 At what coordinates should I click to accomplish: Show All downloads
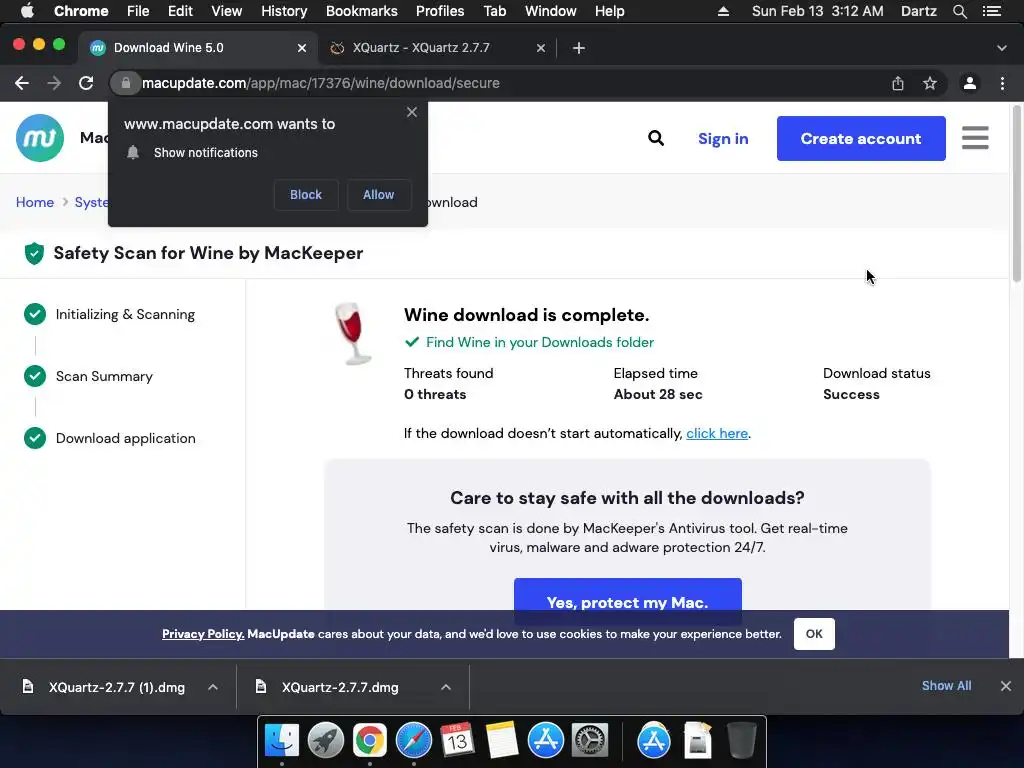pyautogui.click(x=946, y=686)
